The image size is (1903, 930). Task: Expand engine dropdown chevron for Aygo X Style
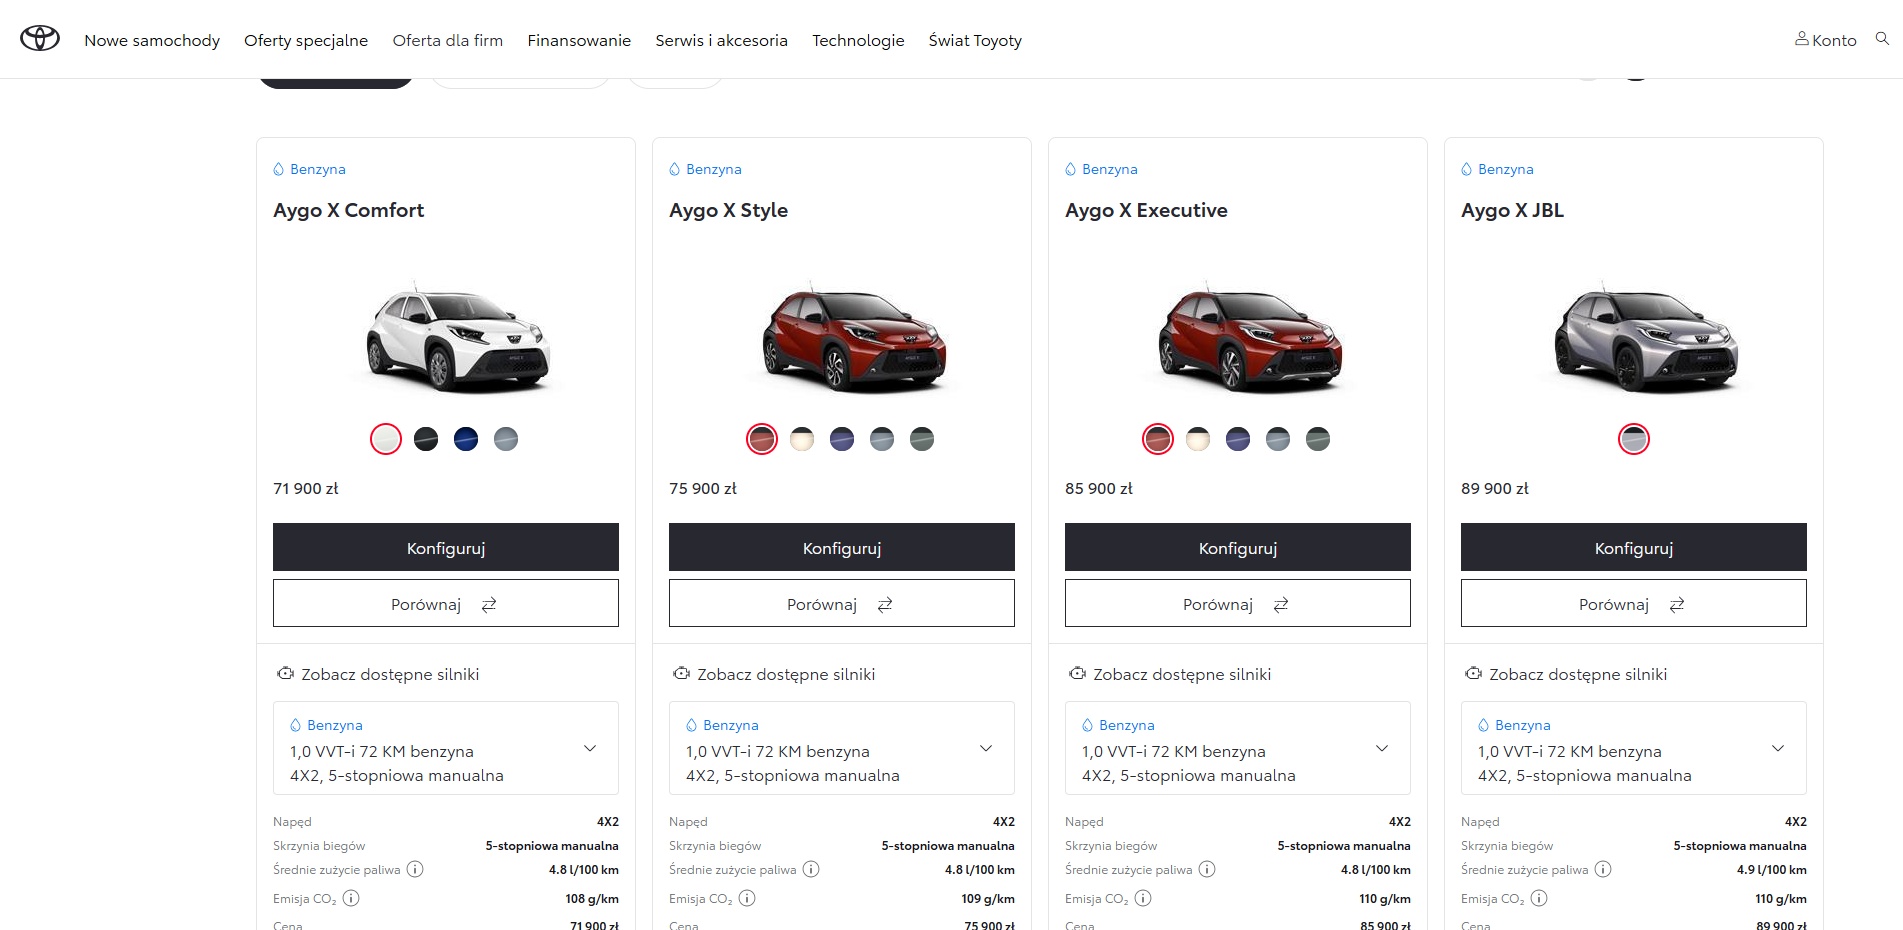point(986,748)
